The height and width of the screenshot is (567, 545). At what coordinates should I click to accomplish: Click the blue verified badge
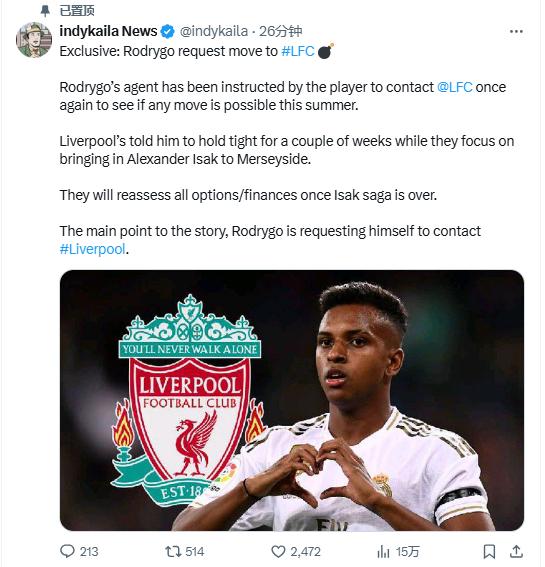point(167,31)
